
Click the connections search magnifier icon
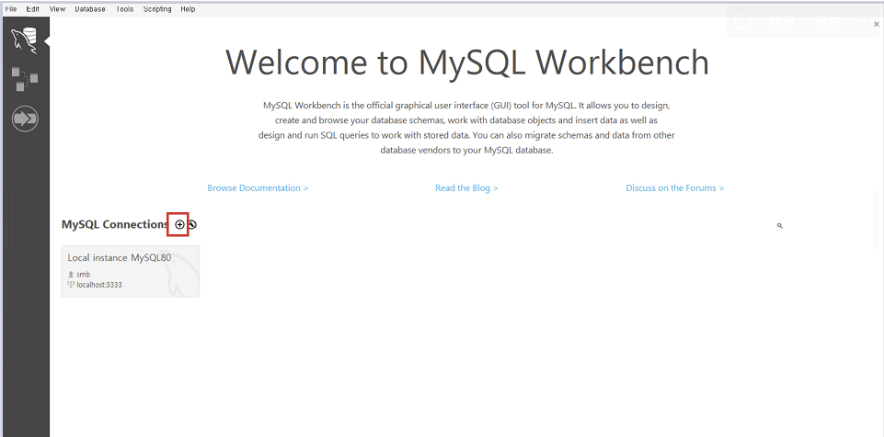pos(780,226)
